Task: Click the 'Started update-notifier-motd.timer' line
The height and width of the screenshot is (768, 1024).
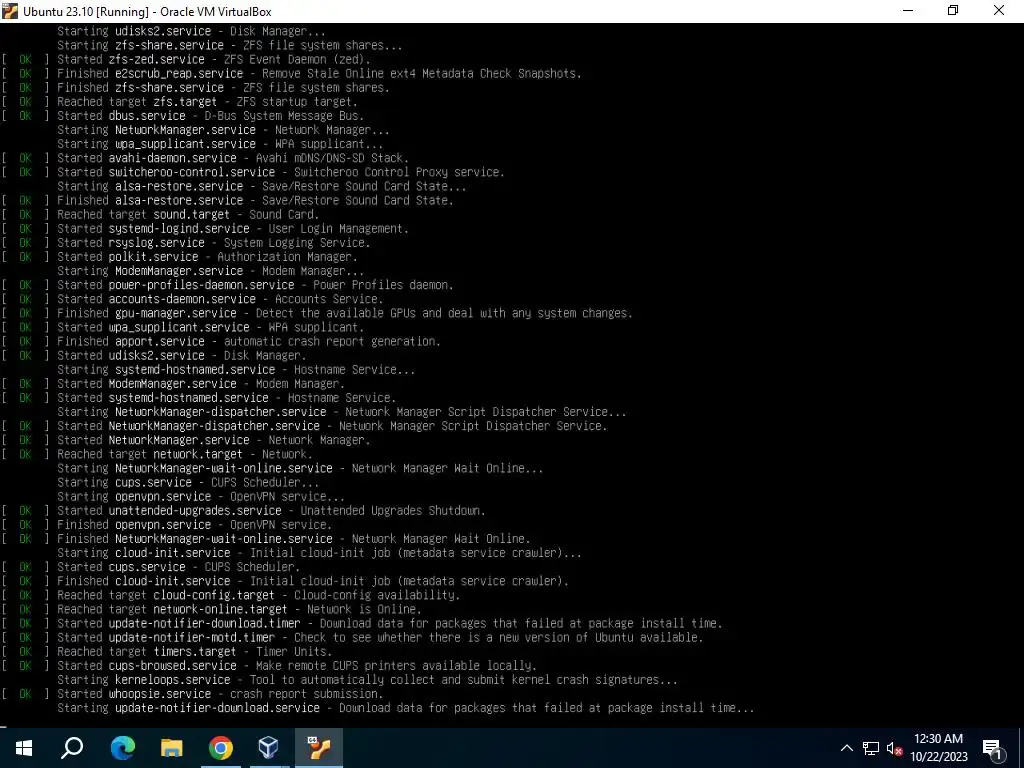Action: point(353,637)
